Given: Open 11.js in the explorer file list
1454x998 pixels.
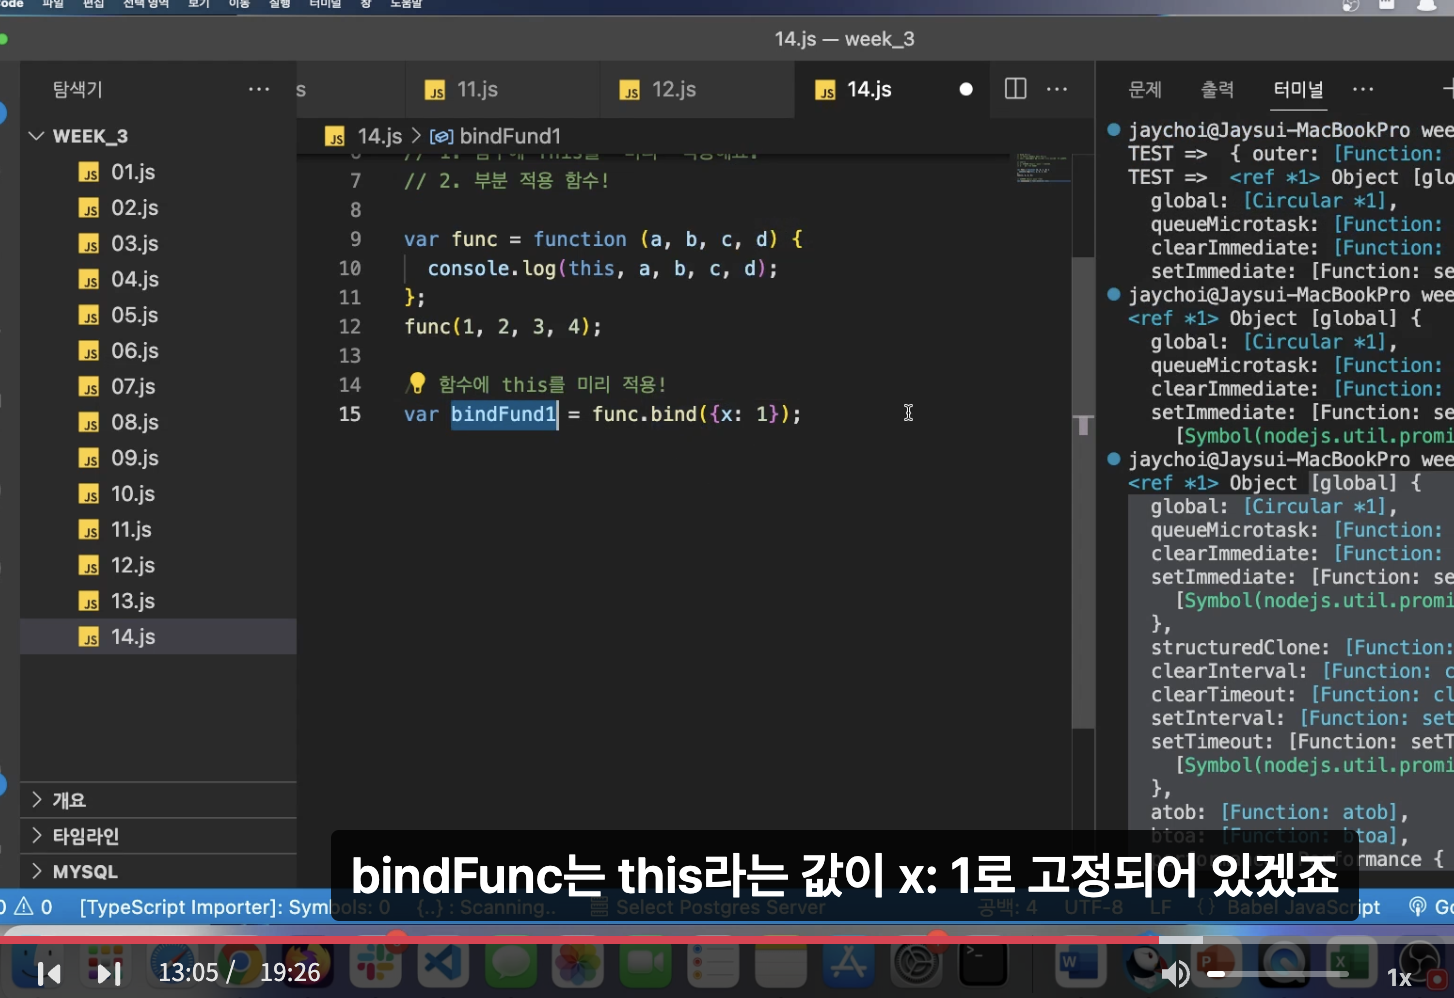Looking at the screenshot, I should click(x=158, y=530).
